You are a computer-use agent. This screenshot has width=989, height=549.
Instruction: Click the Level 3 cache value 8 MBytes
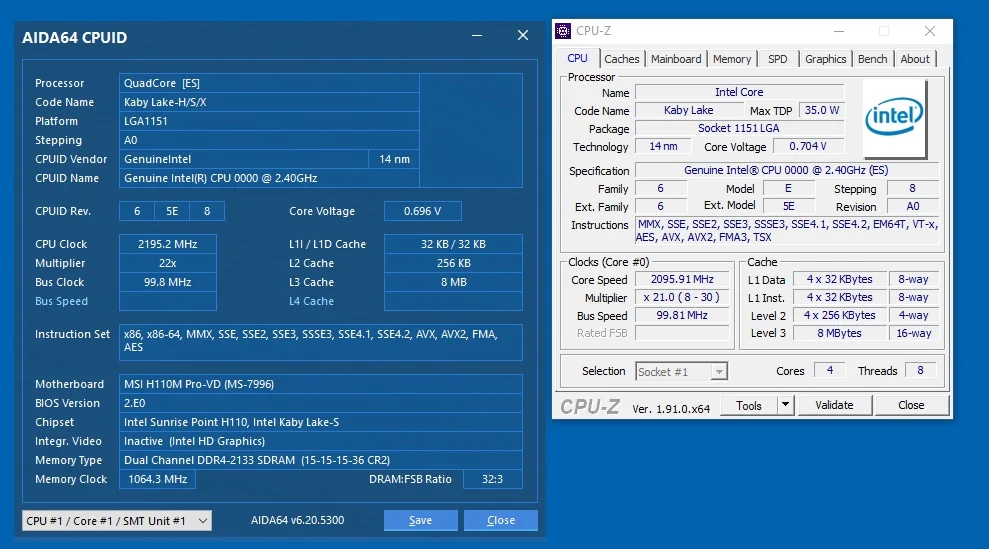[x=840, y=333]
